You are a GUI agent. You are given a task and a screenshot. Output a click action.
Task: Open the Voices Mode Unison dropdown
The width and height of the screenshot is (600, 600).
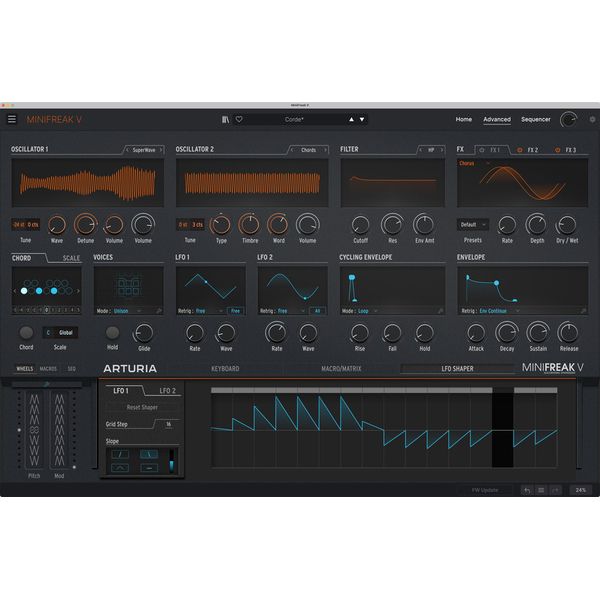point(127,311)
